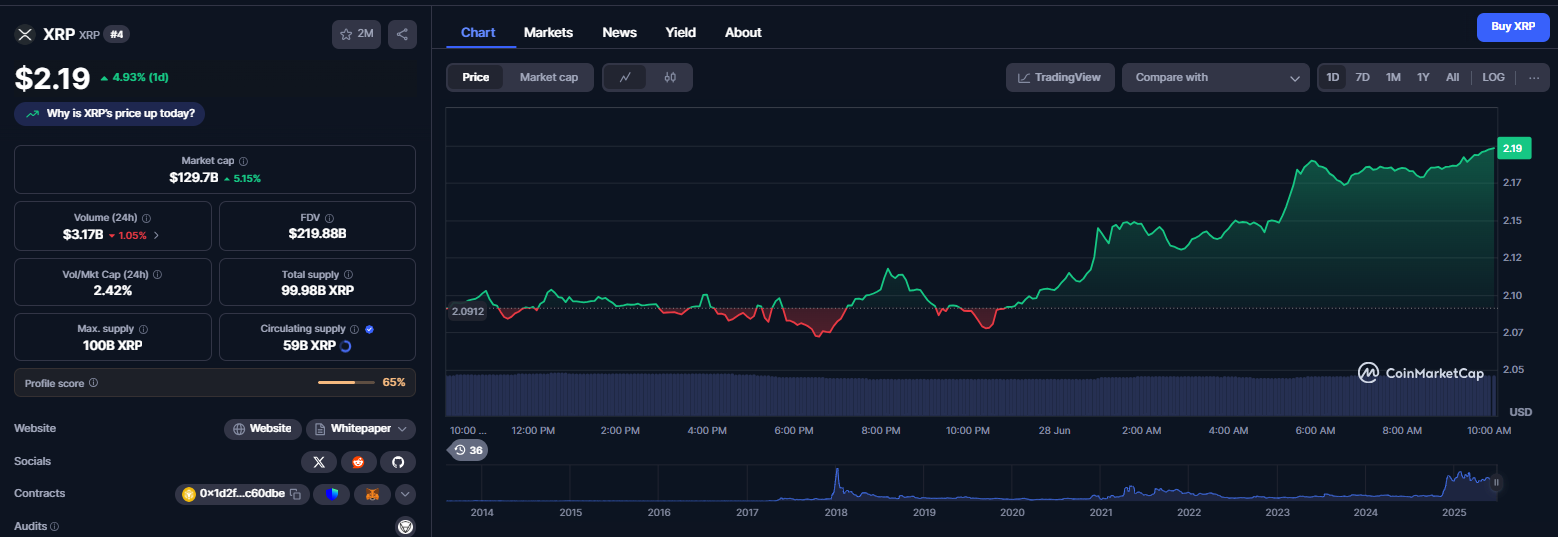Set chart range to 7D

coord(1362,77)
